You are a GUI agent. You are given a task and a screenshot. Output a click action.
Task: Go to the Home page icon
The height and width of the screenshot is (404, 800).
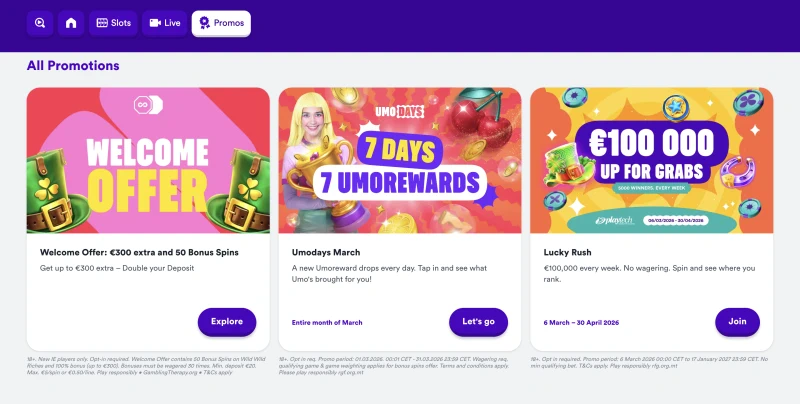pyautogui.click(x=70, y=22)
